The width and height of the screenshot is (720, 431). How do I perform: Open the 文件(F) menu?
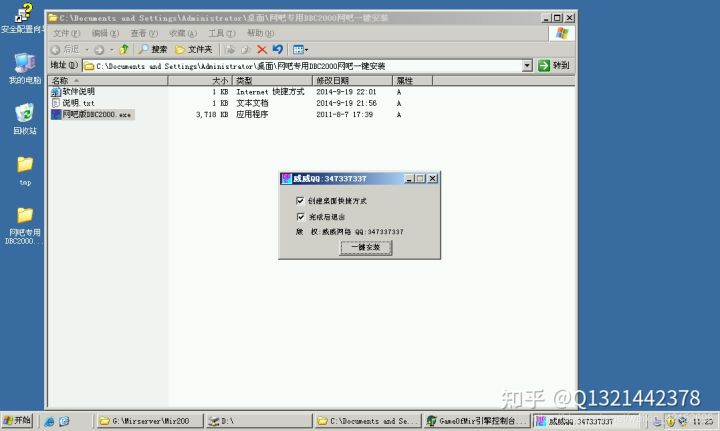point(66,33)
